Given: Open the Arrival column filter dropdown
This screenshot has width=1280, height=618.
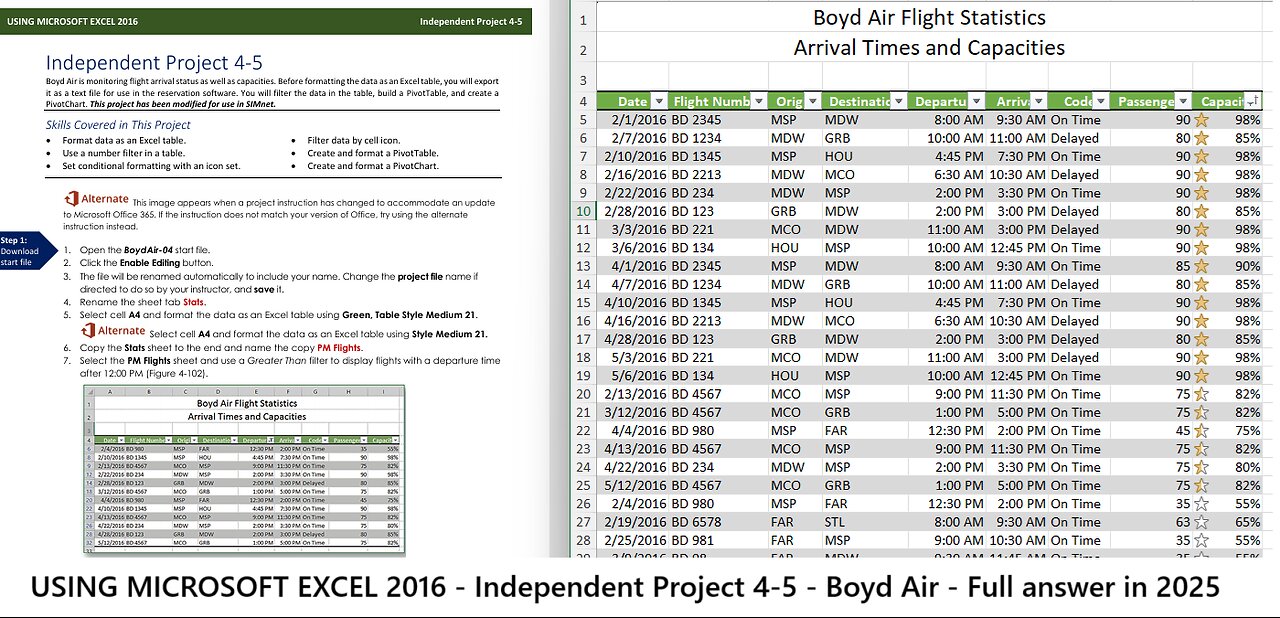Looking at the screenshot, I should 1039,101.
